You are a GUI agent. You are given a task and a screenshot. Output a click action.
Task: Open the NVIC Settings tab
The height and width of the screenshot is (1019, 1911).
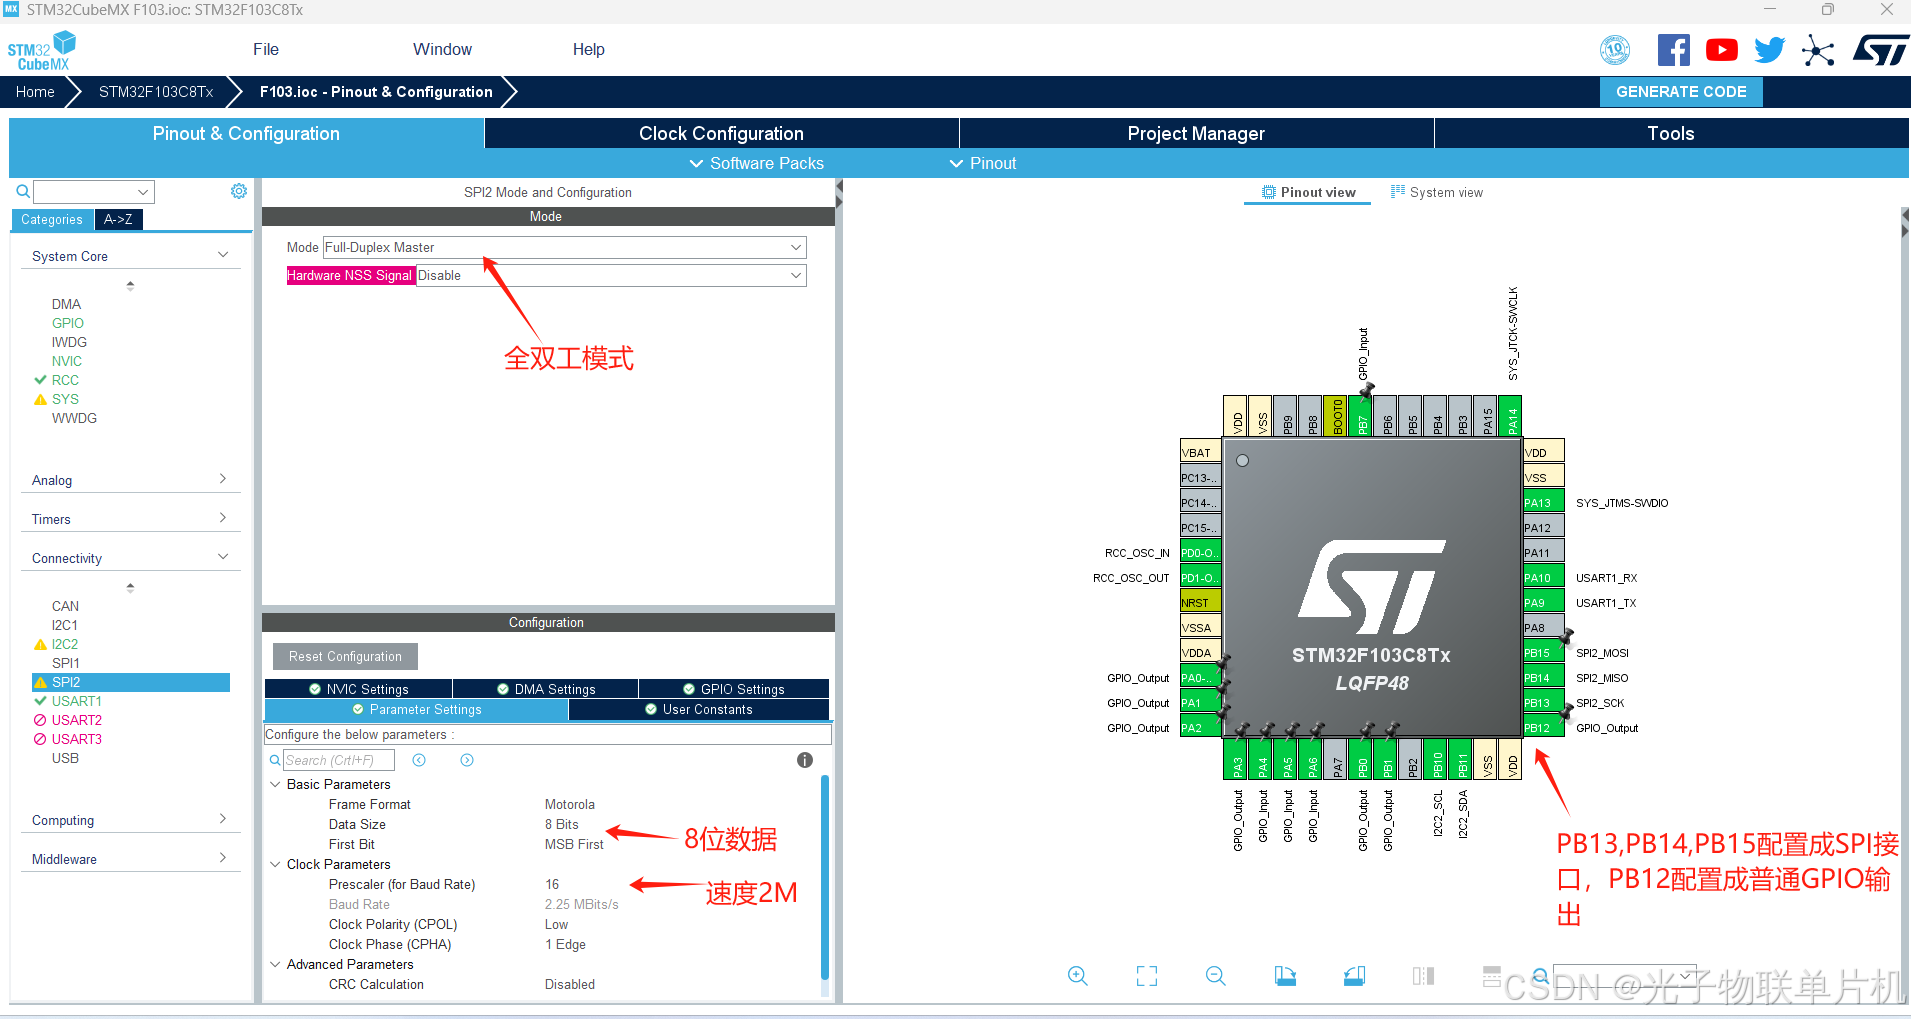(358, 689)
